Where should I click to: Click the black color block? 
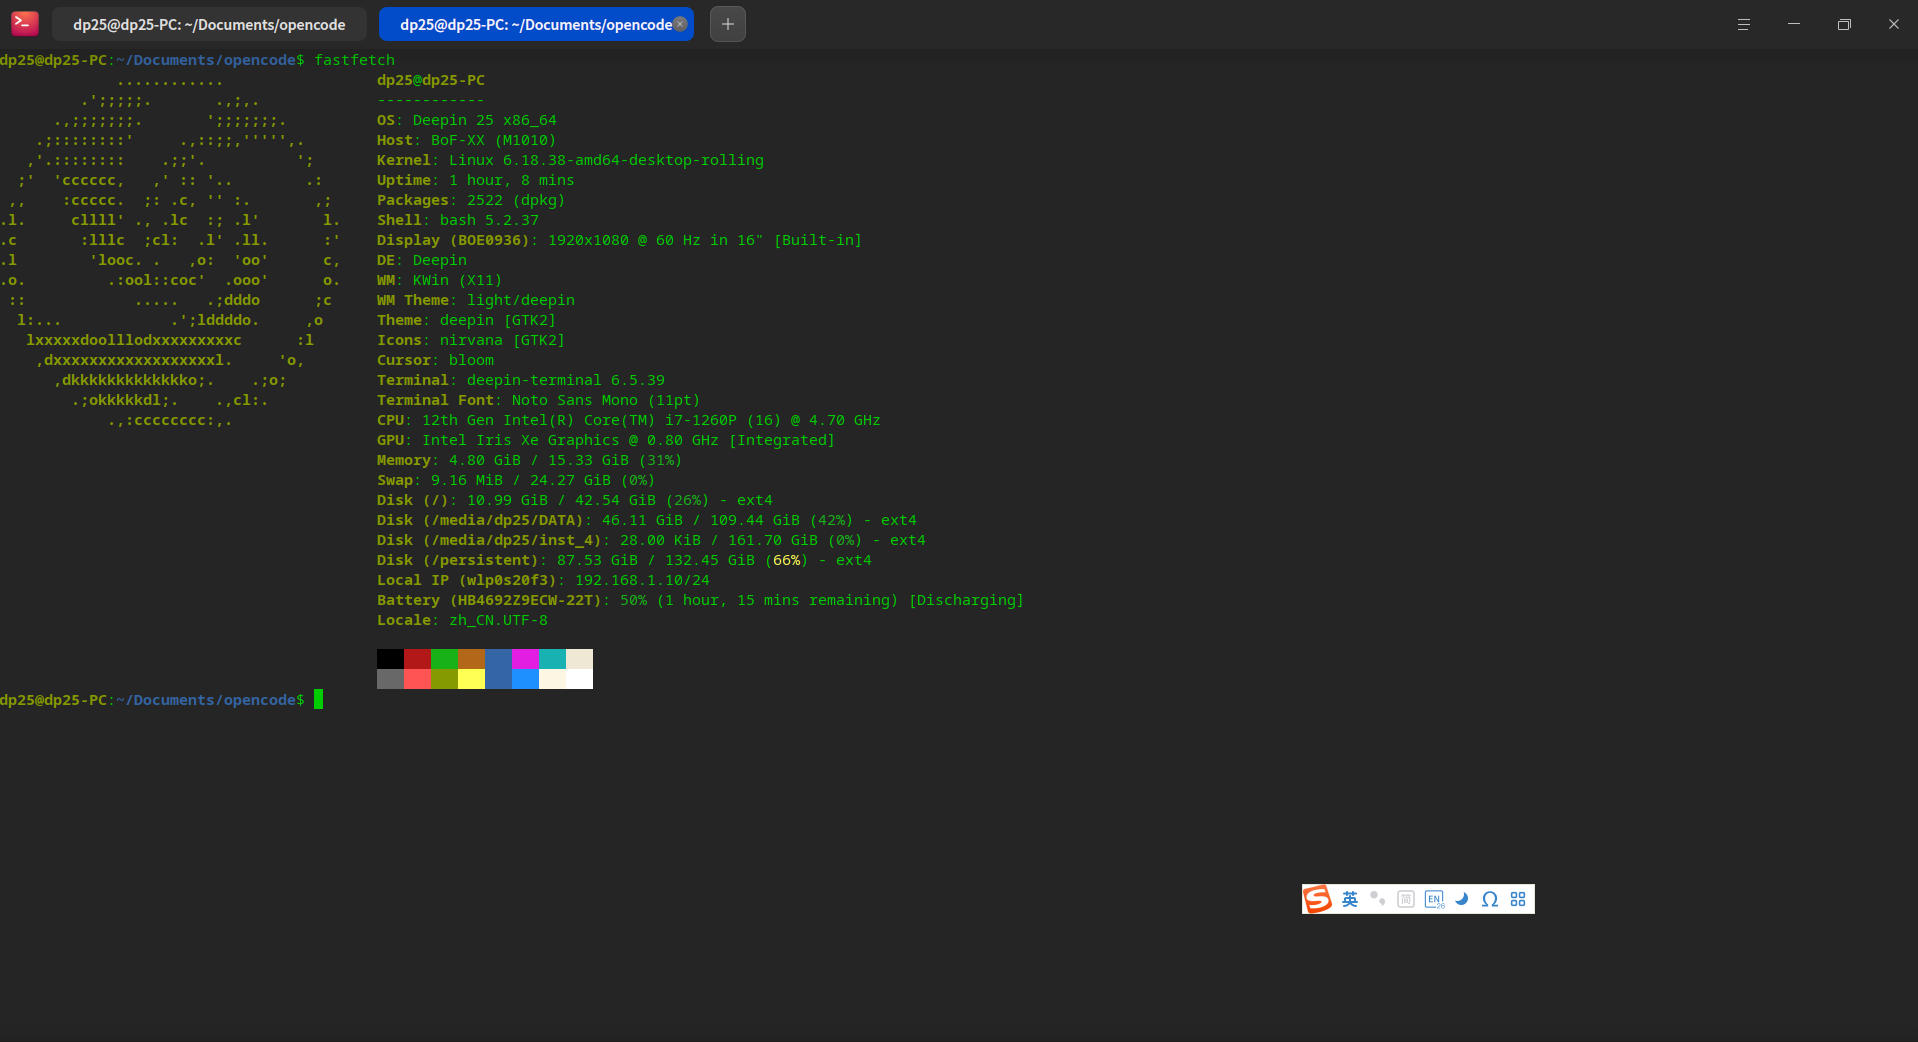pyautogui.click(x=390, y=659)
